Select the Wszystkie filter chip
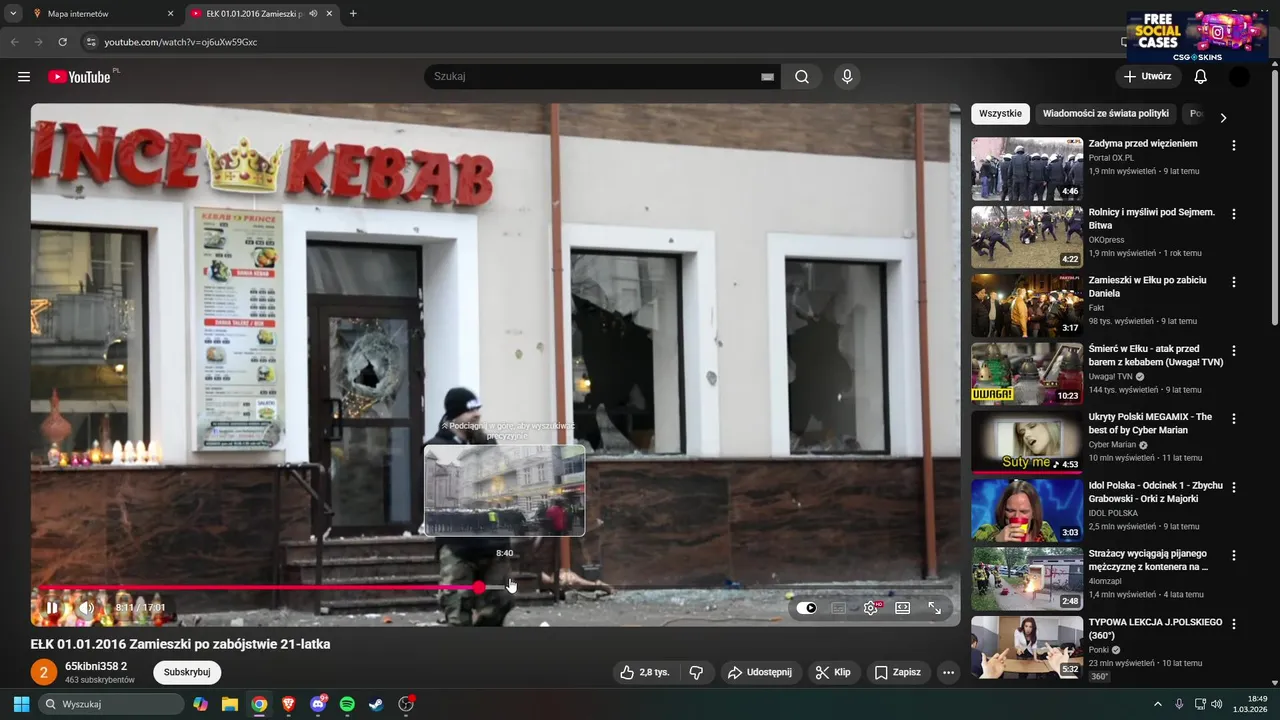 (x=1000, y=114)
